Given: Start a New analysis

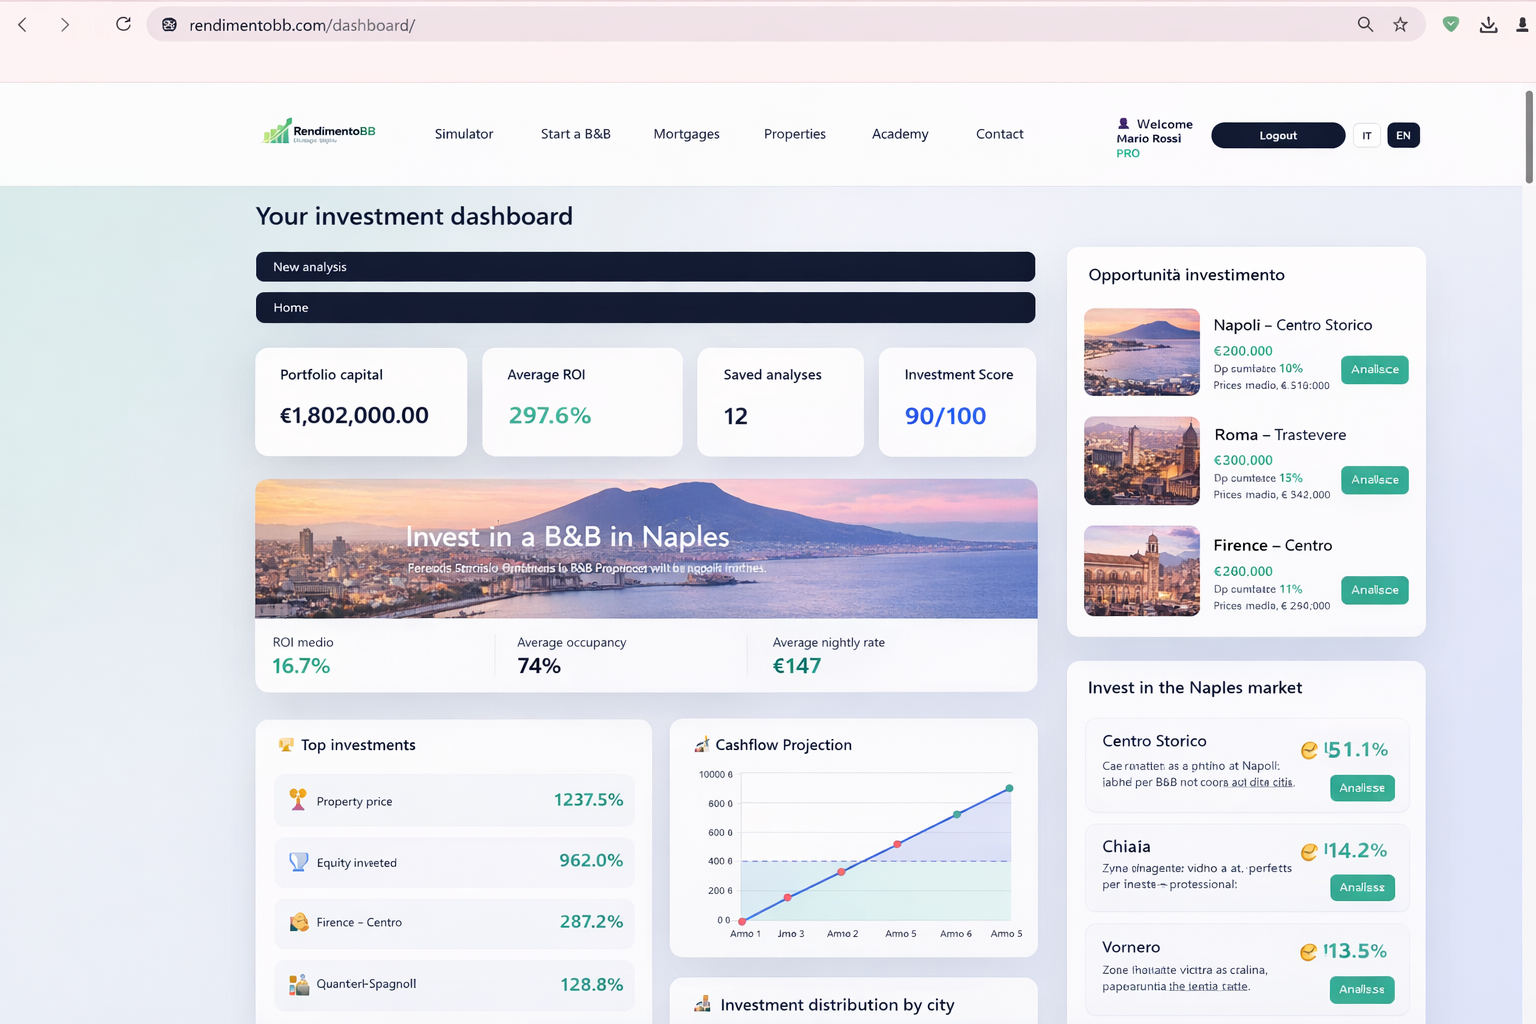Looking at the screenshot, I should coord(645,267).
